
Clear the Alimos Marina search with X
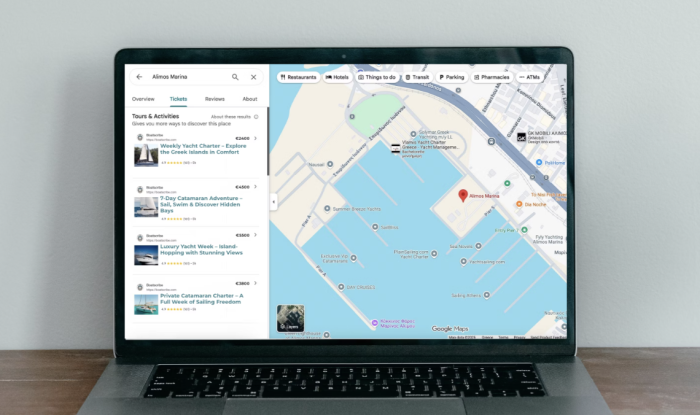254,77
